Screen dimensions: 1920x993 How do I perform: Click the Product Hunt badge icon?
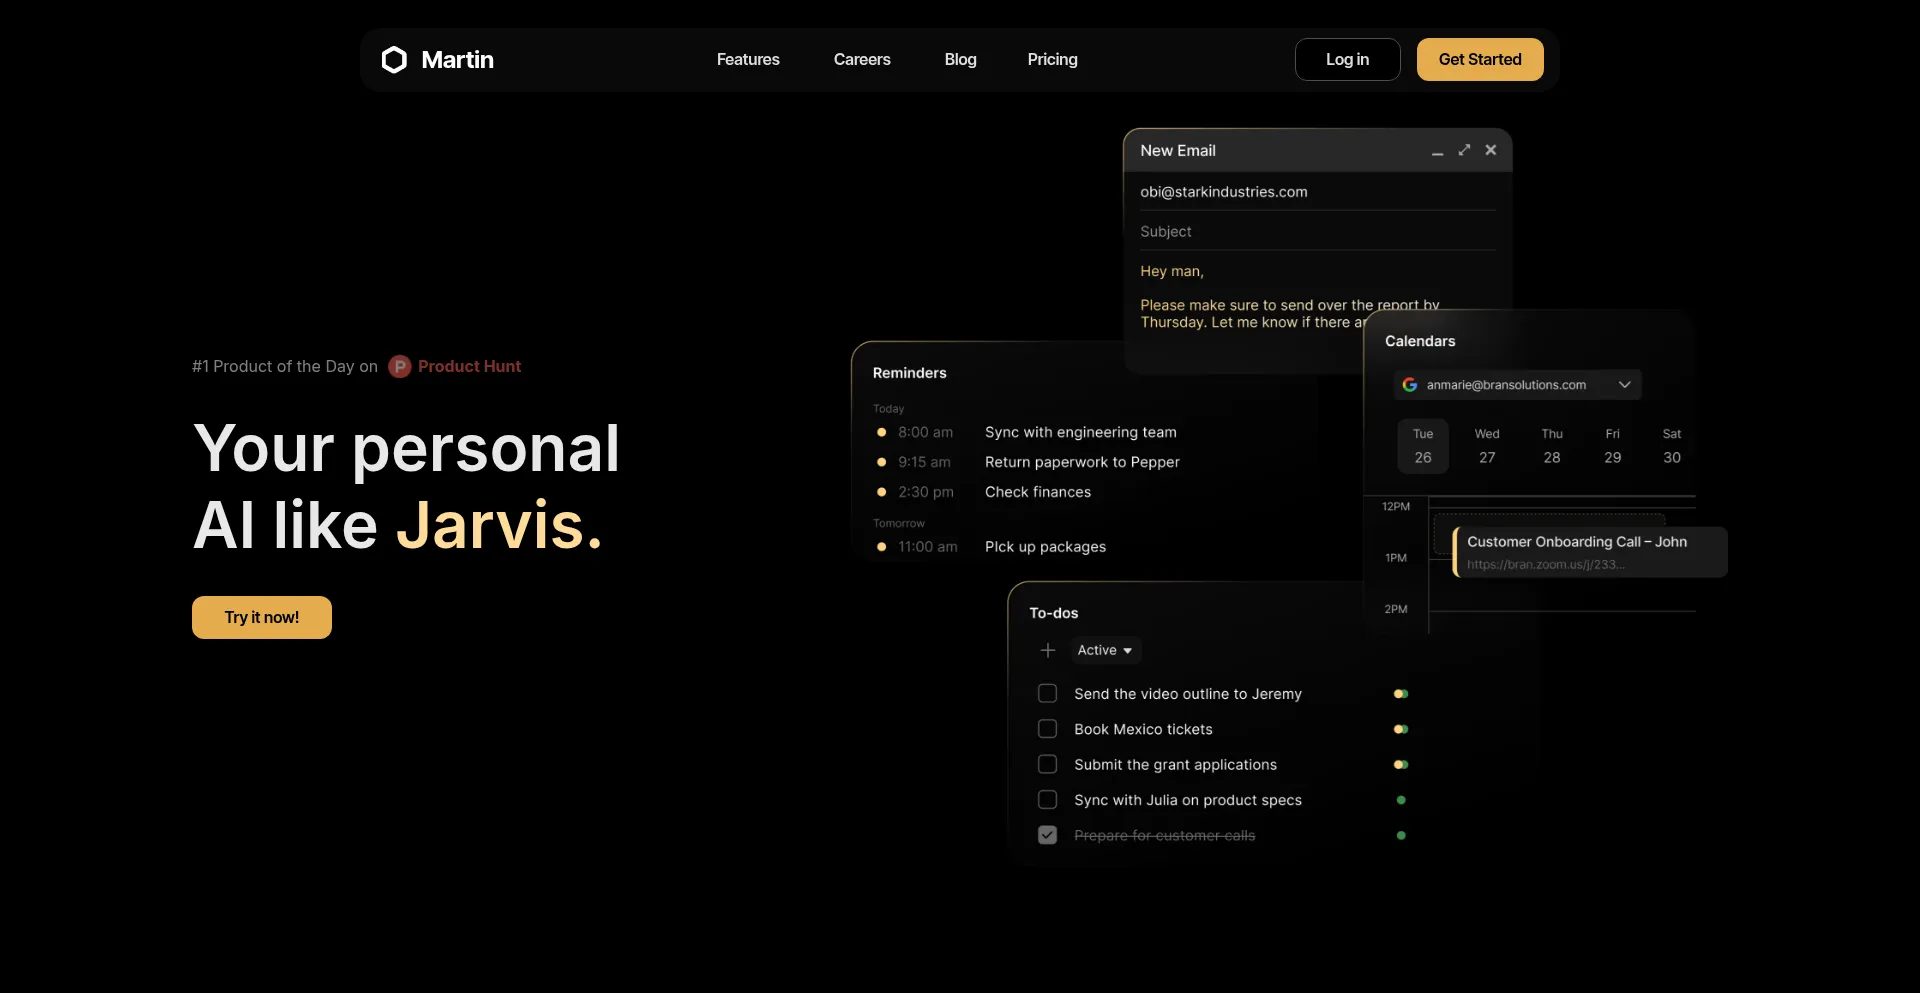[x=400, y=367]
